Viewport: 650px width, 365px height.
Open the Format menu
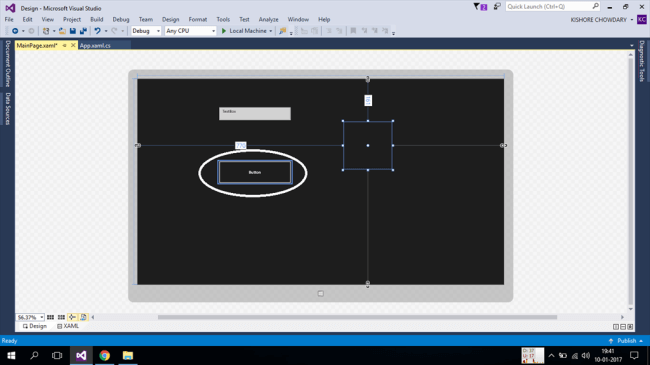tap(198, 19)
